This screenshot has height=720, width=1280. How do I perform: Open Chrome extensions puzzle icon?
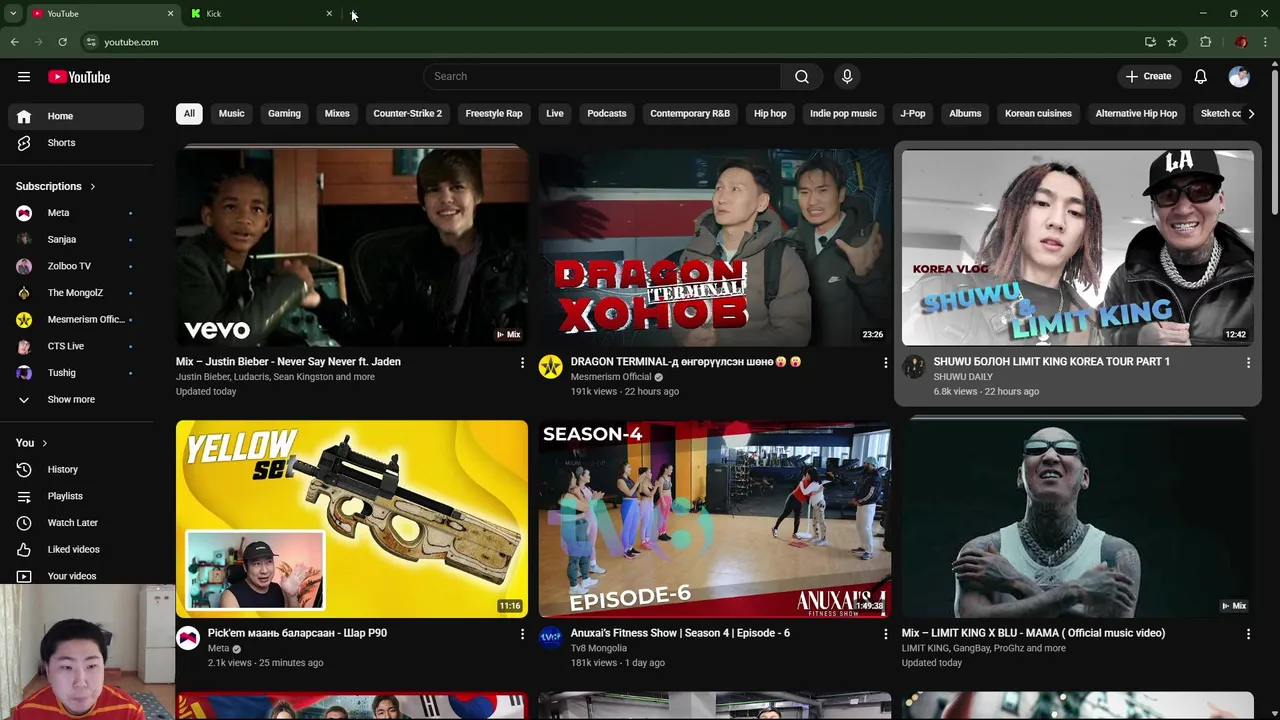(x=1206, y=42)
